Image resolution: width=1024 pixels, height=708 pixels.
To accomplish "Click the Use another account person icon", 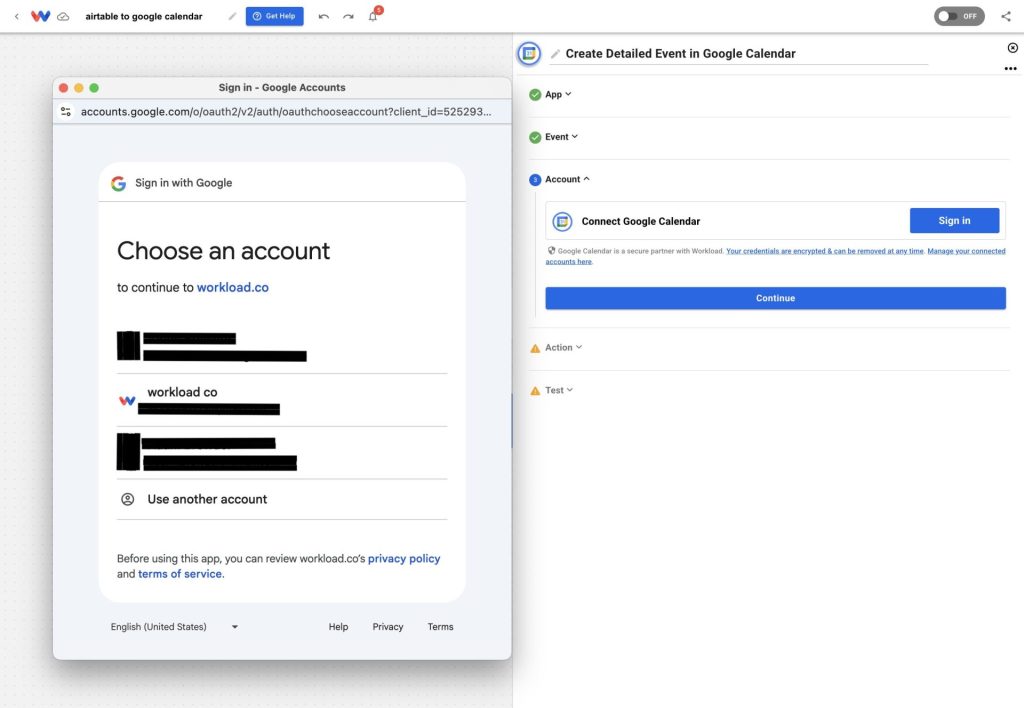I will pyautogui.click(x=127, y=500).
